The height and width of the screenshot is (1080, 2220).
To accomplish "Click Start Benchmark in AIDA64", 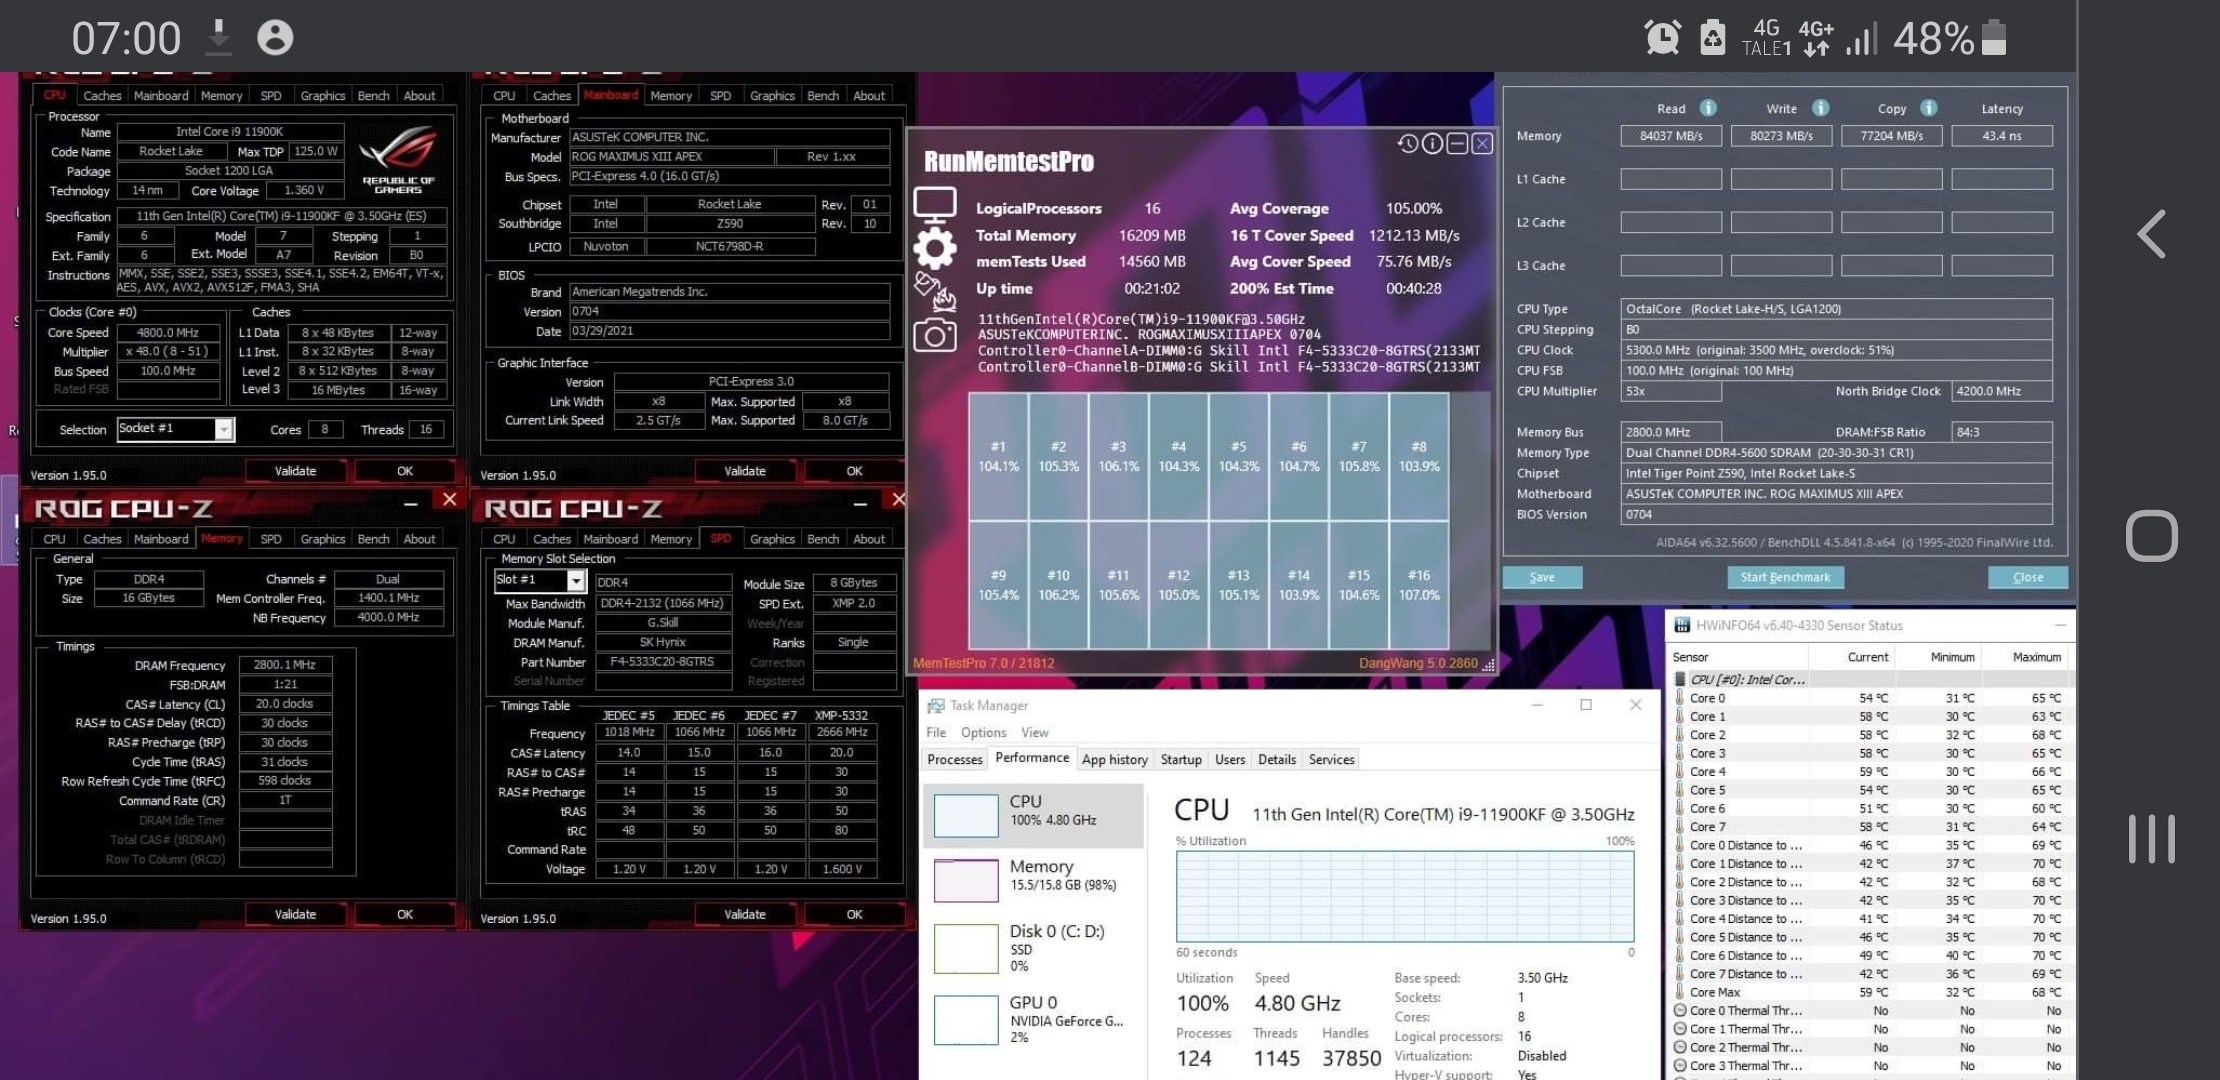I will pos(1785,577).
